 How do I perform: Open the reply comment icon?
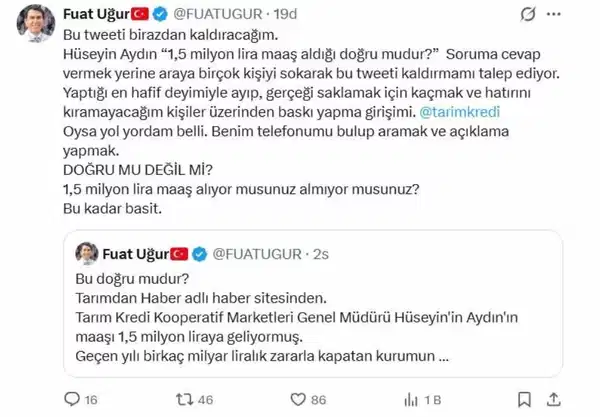tap(72, 399)
